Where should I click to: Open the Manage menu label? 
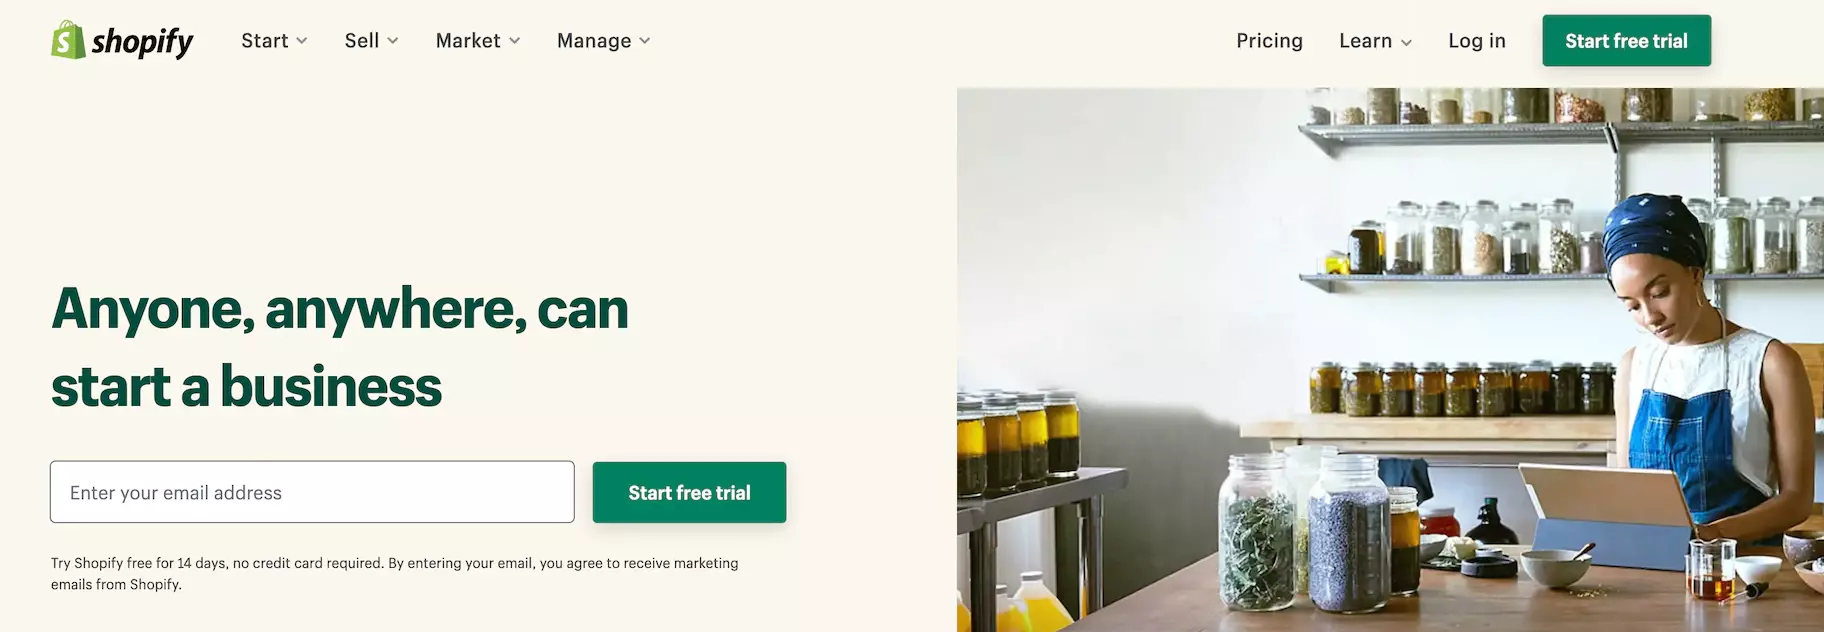click(594, 41)
